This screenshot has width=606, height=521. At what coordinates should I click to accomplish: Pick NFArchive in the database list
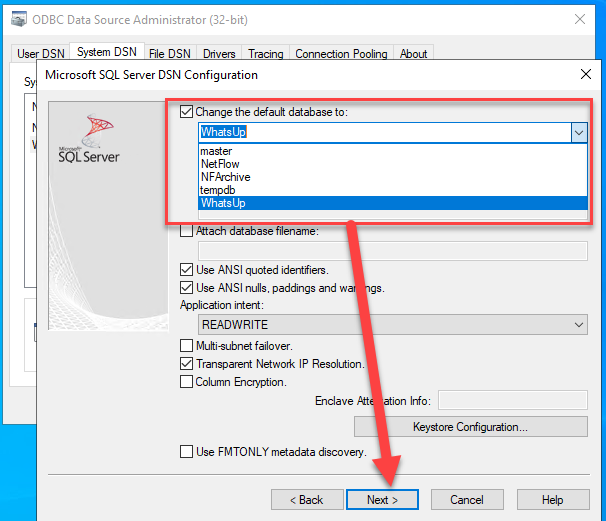393,177
